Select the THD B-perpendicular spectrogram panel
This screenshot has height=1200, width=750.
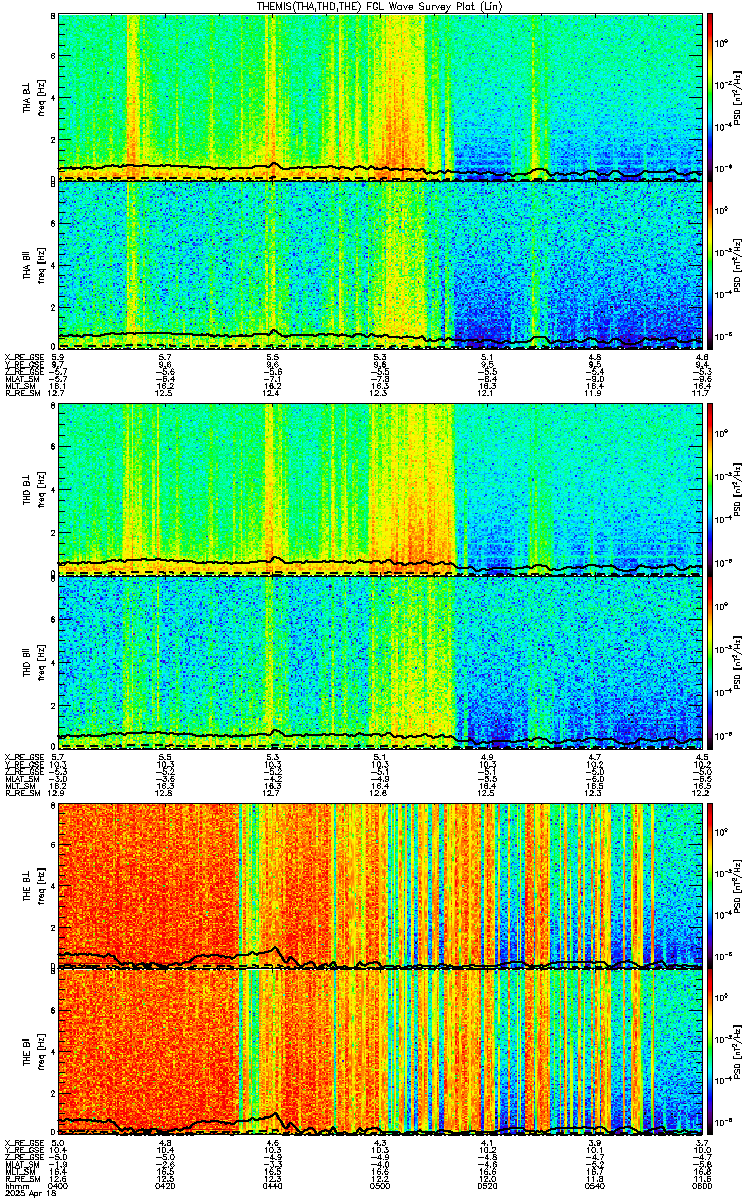point(381,489)
